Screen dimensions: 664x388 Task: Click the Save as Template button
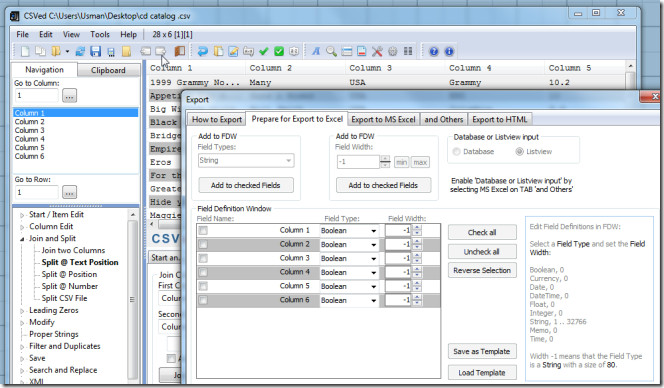click(x=482, y=351)
